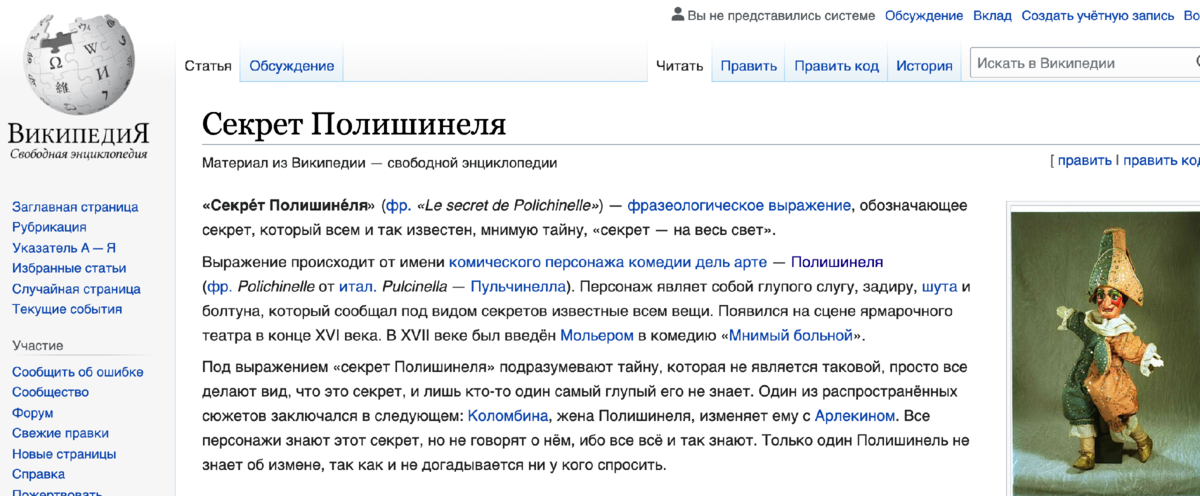Open Новые страницы link
Viewport: 1200px width, 496px height.
[x=64, y=454]
